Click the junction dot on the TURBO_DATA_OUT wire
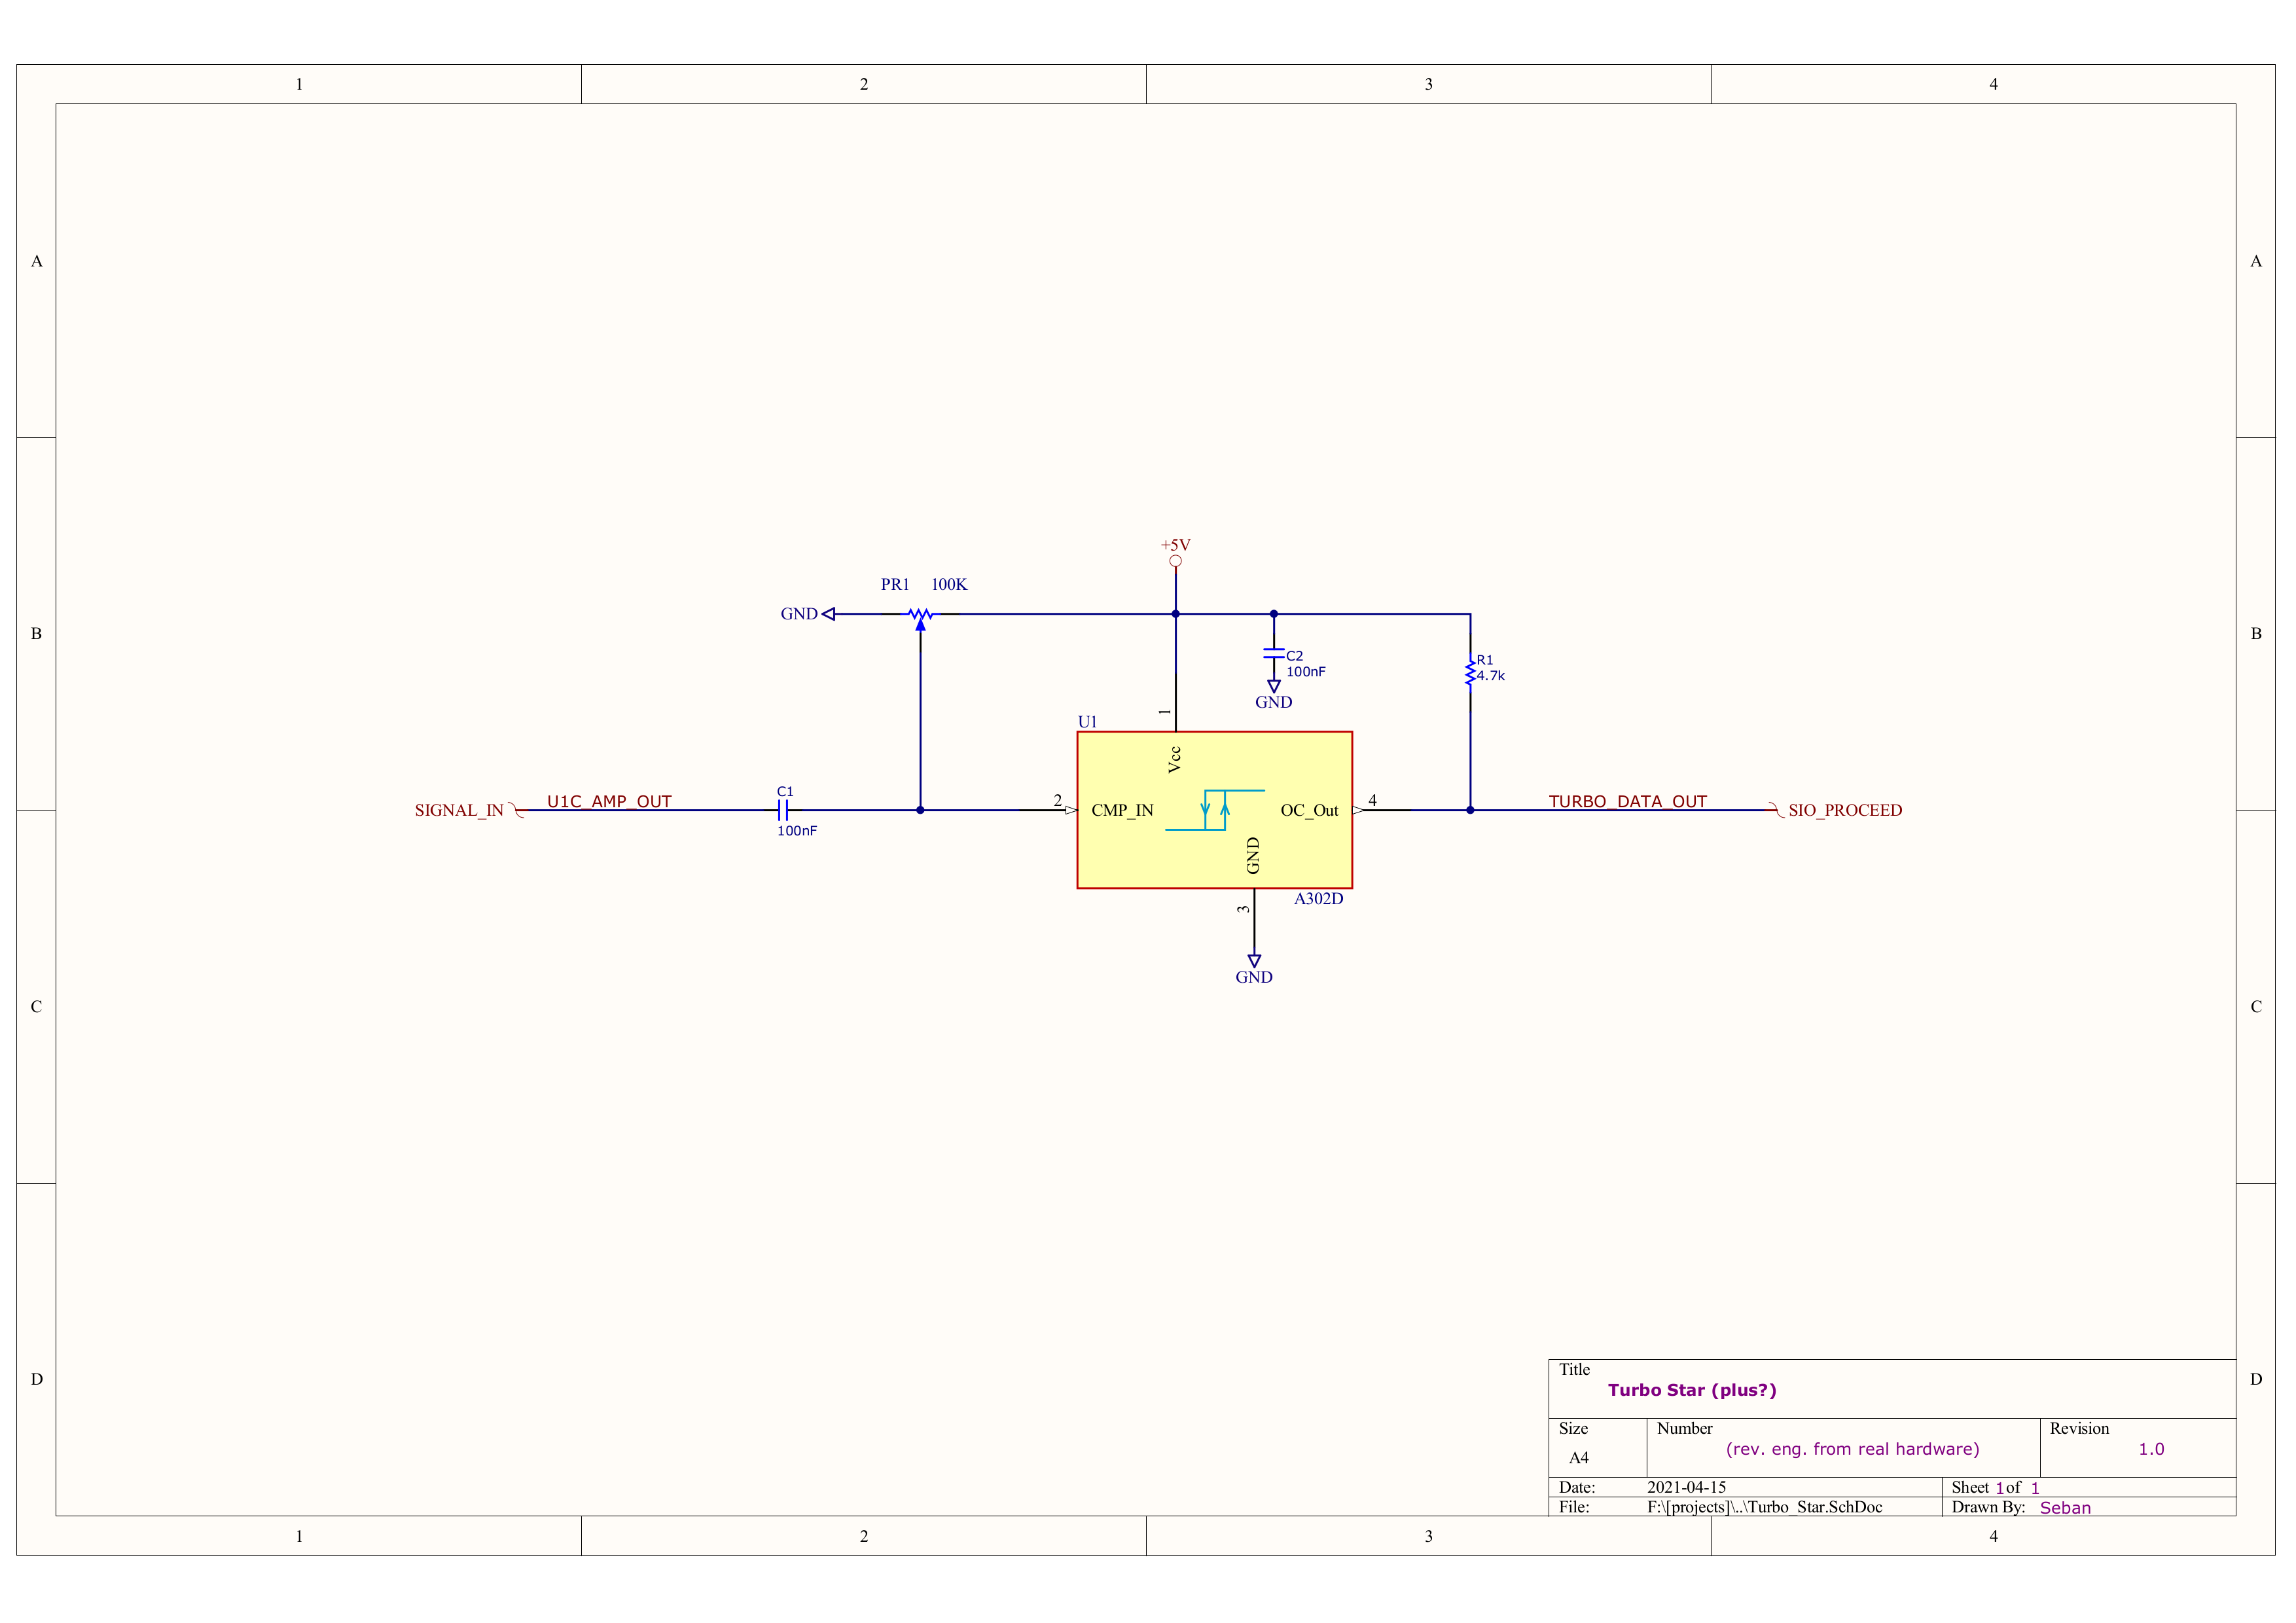The width and height of the screenshot is (2296, 1623). (x=1470, y=810)
